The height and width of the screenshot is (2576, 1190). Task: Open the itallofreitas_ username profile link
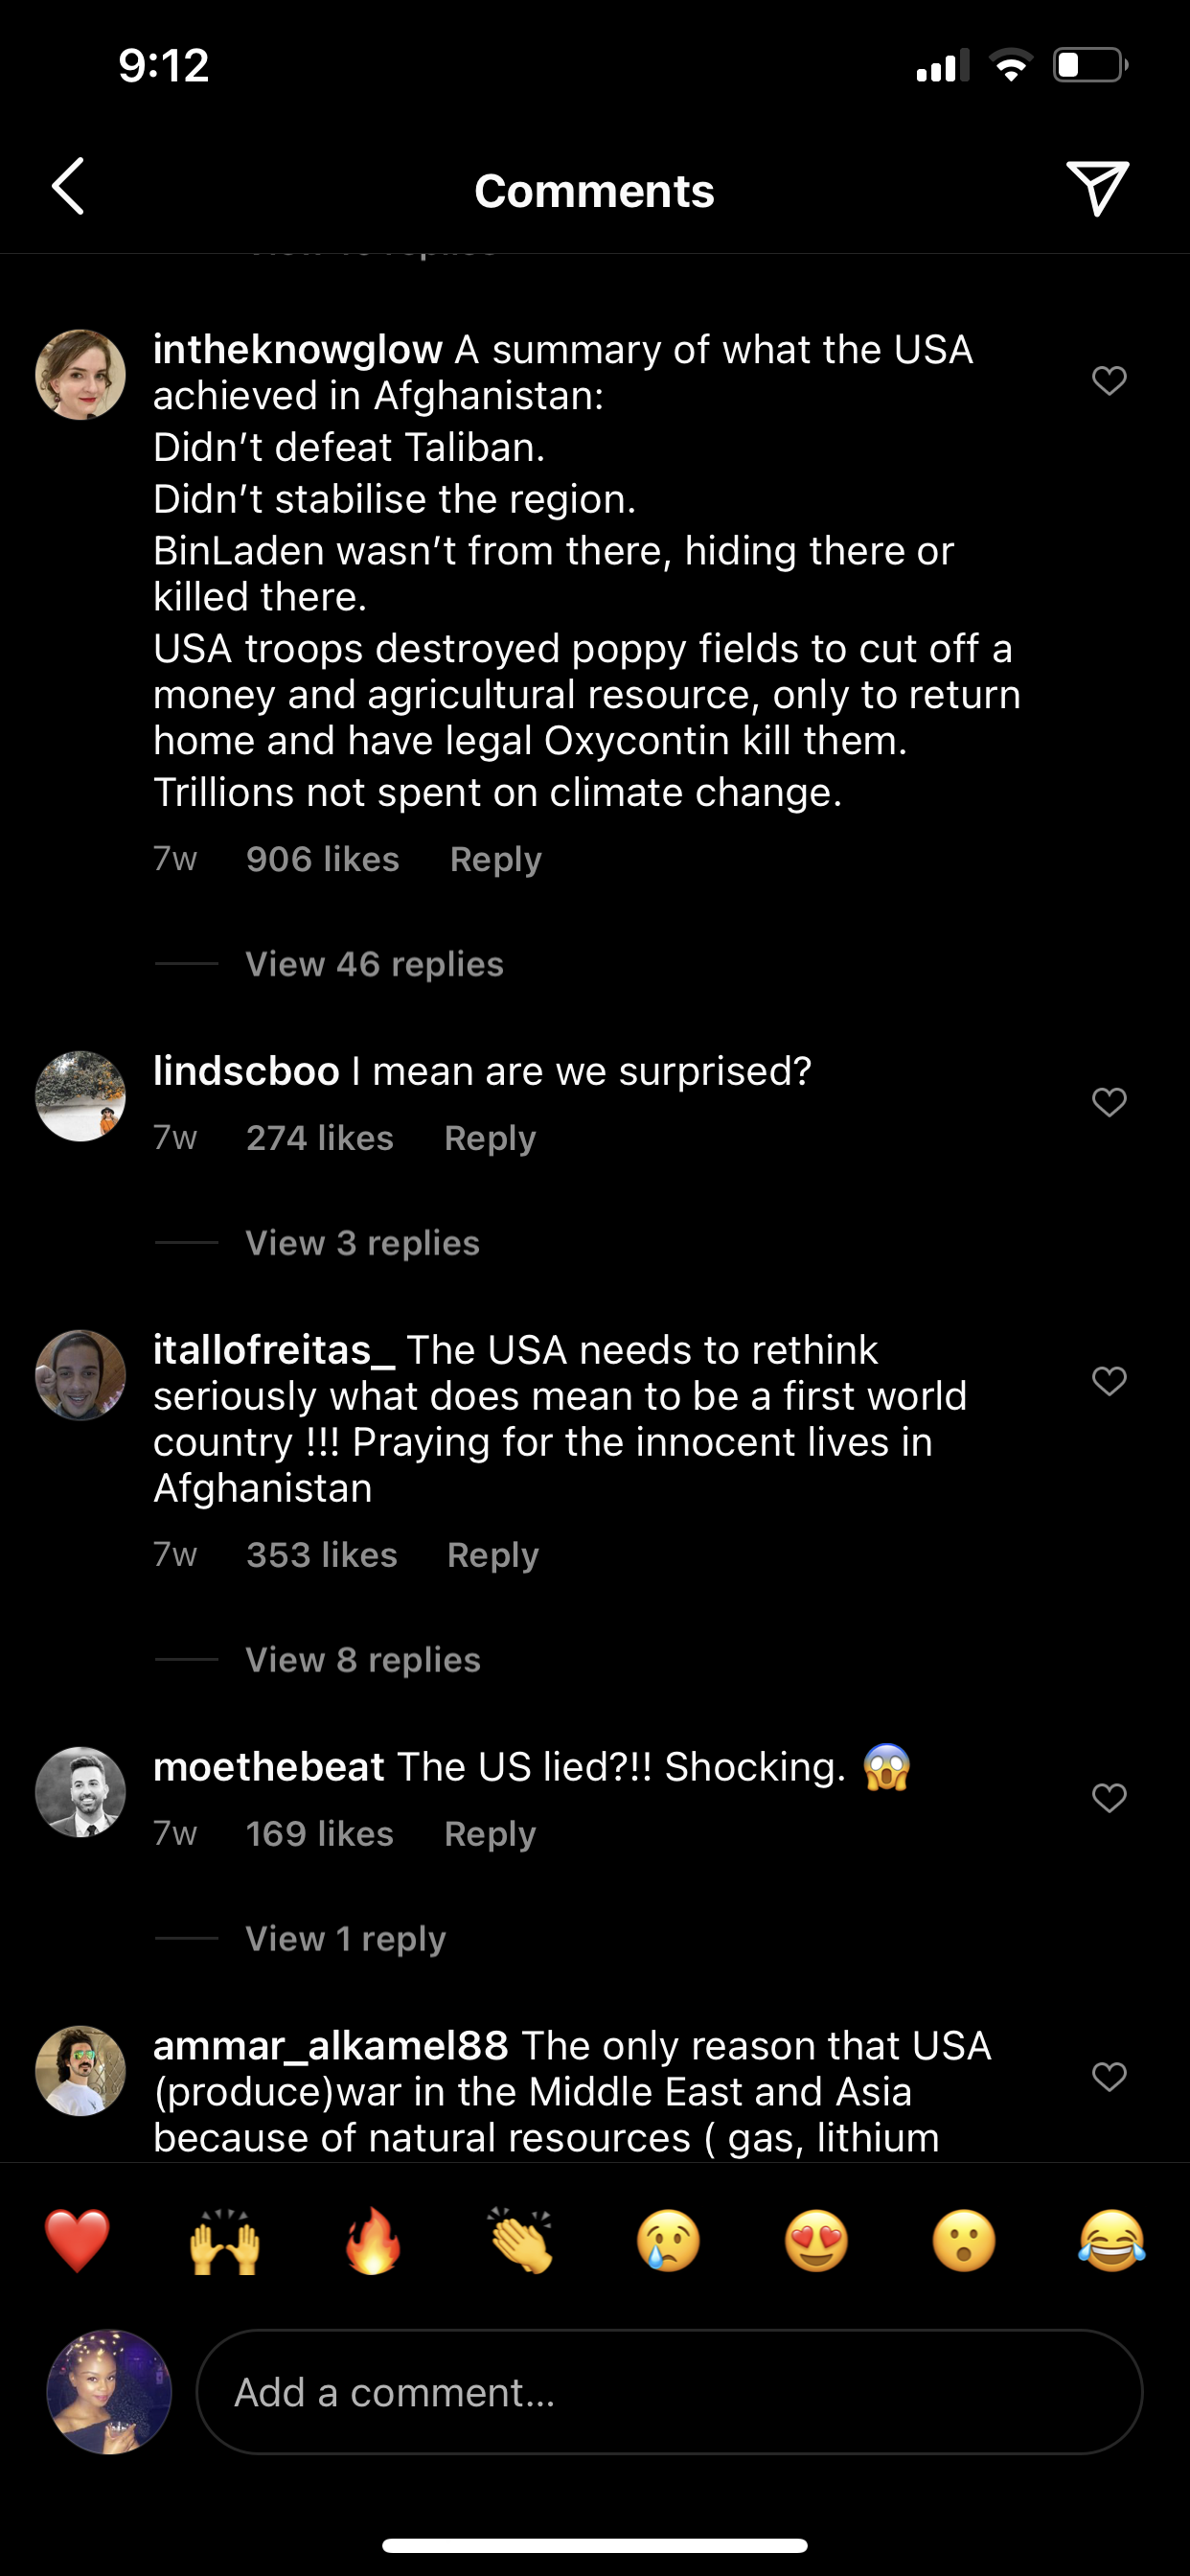(274, 1350)
